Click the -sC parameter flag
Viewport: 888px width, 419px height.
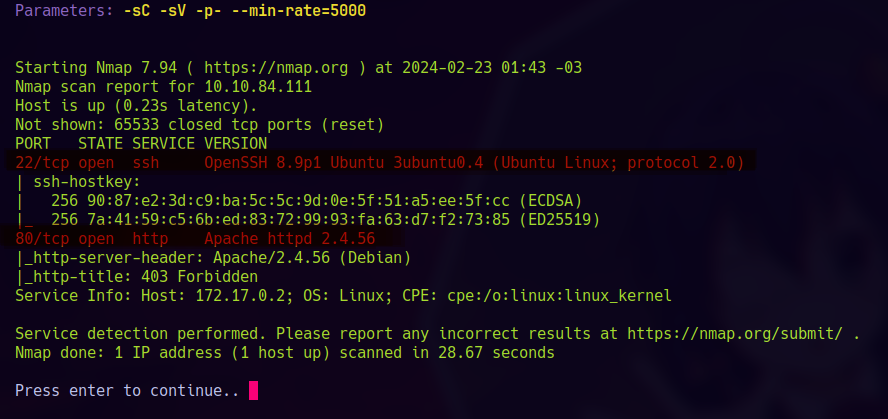point(136,11)
